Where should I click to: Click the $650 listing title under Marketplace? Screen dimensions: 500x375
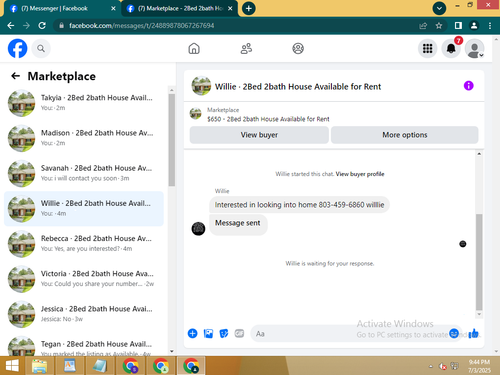coord(268,119)
